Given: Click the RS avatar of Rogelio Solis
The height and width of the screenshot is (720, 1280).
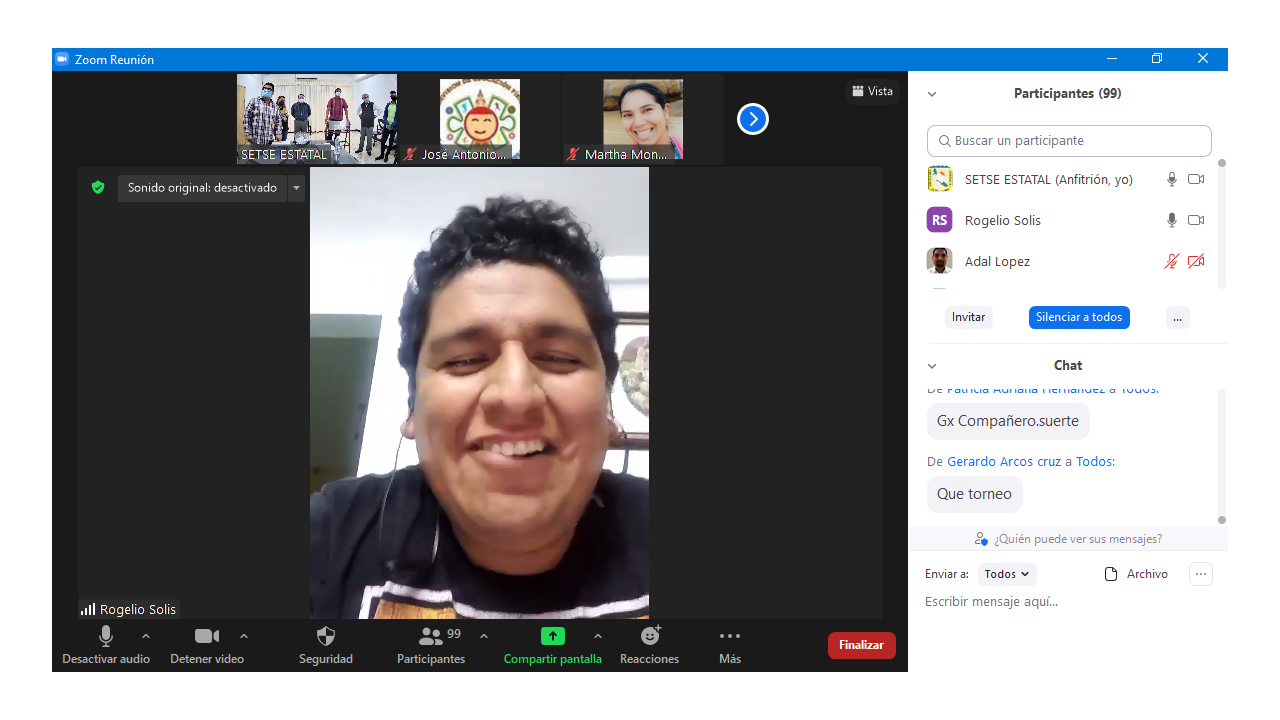Looking at the screenshot, I should [x=940, y=220].
